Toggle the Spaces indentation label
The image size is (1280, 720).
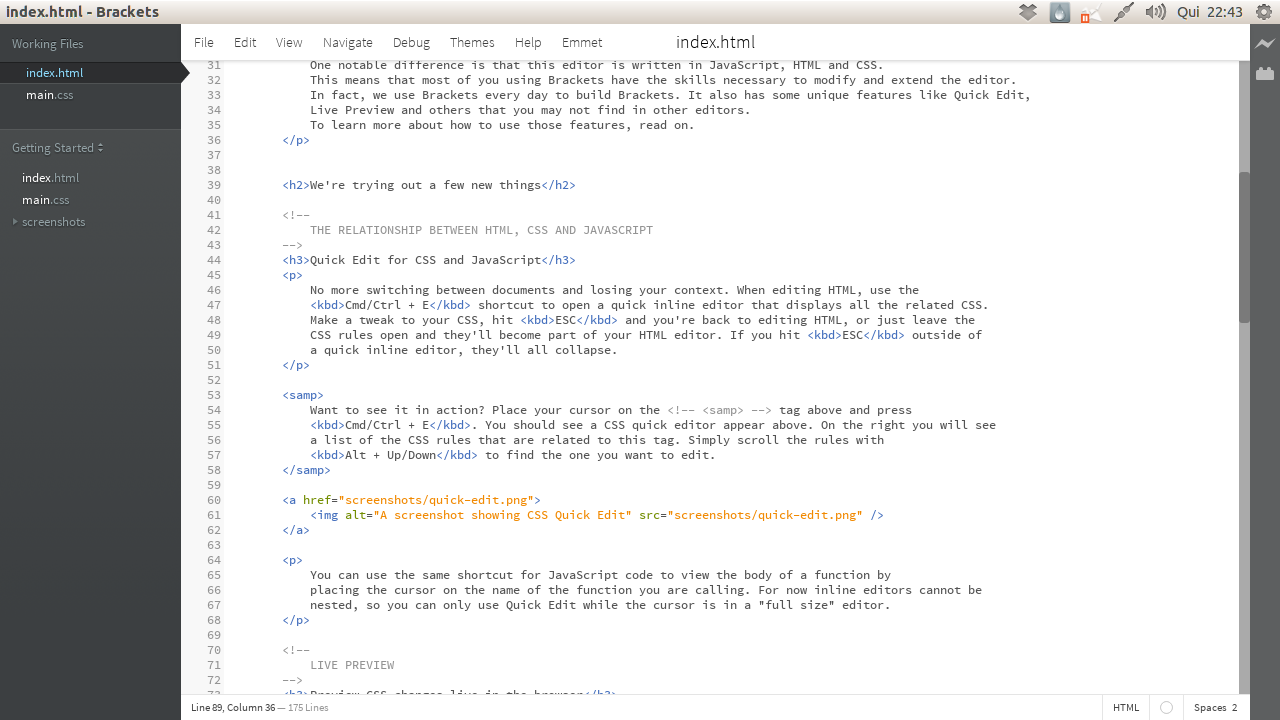point(1210,708)
